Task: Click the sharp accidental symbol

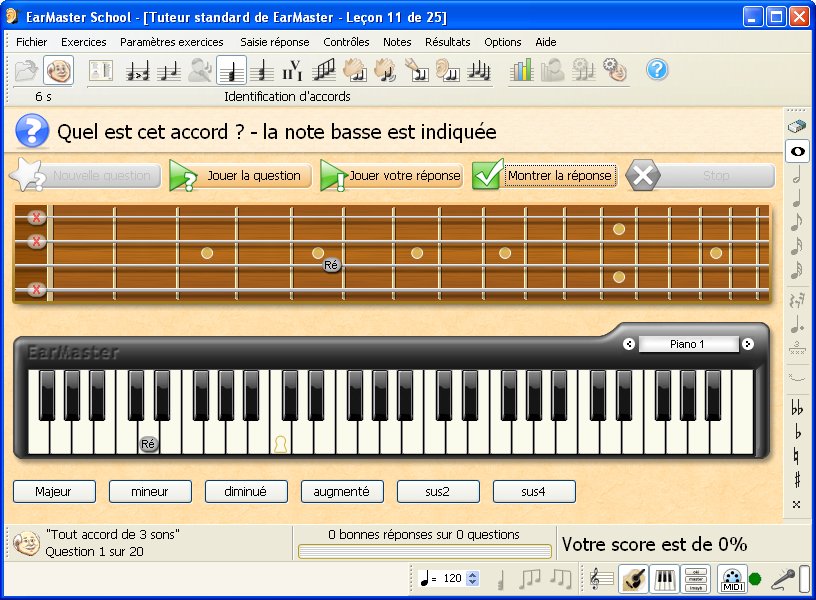Action: 797,480
